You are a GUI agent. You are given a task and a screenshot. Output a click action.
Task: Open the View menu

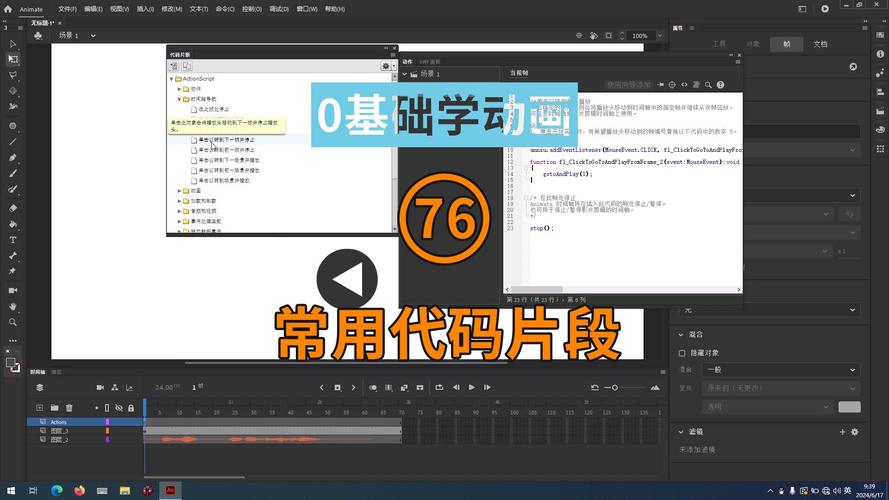(119, 9)
